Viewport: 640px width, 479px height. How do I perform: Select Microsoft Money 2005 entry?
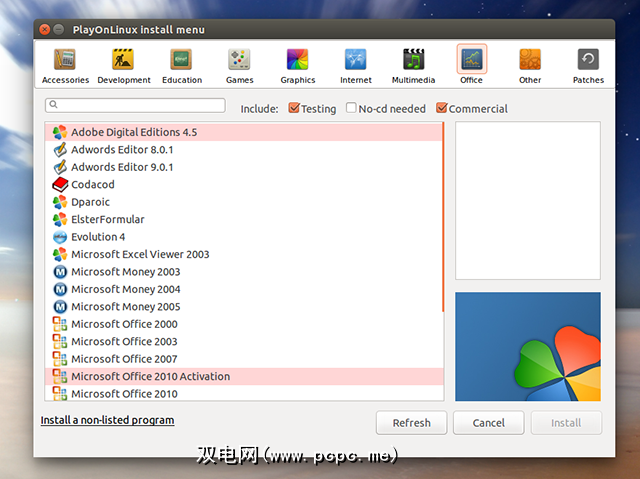click(x=244, y=307)
